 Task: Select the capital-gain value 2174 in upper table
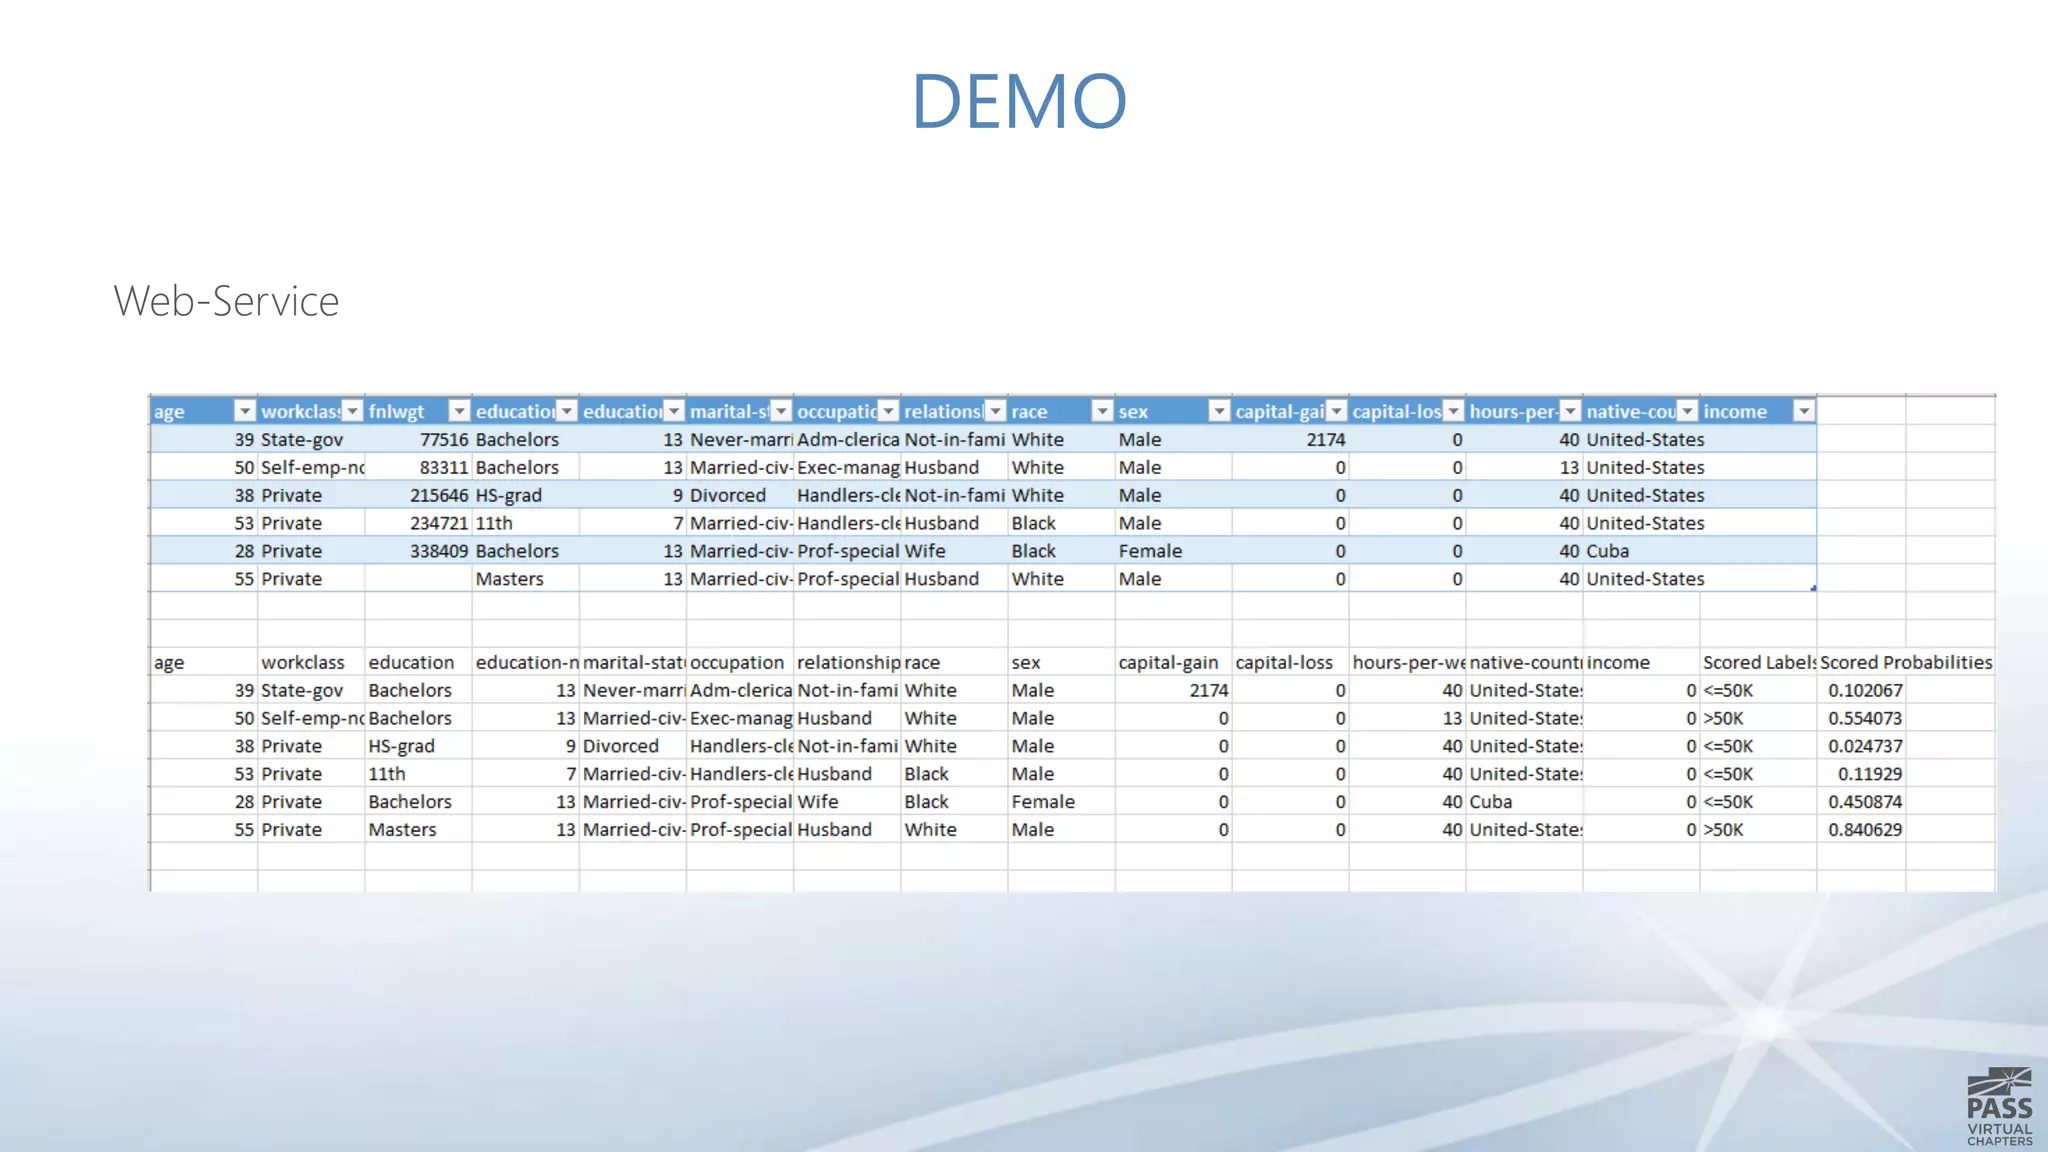pyautogui.click(x=1290, y=439)
